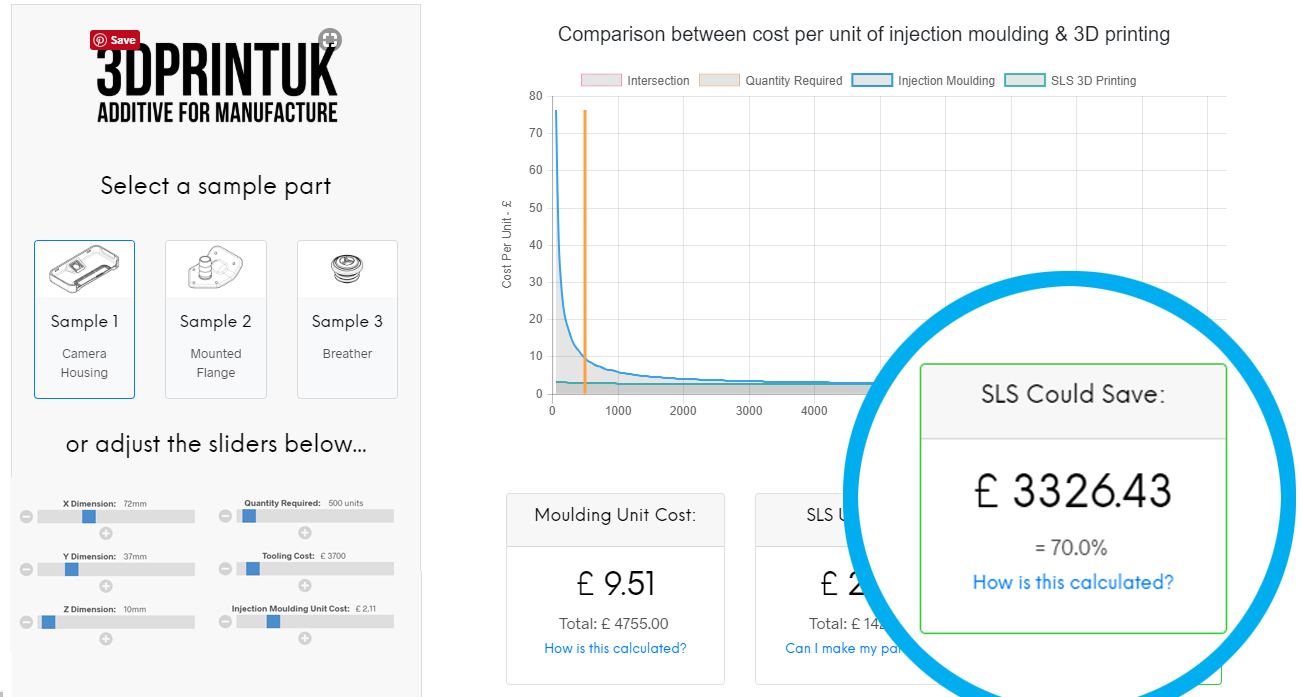This screenshot has height=697, width=1302.
Task: Increase Y Dimension with the plus icon
Action: (x=106, y=586)
